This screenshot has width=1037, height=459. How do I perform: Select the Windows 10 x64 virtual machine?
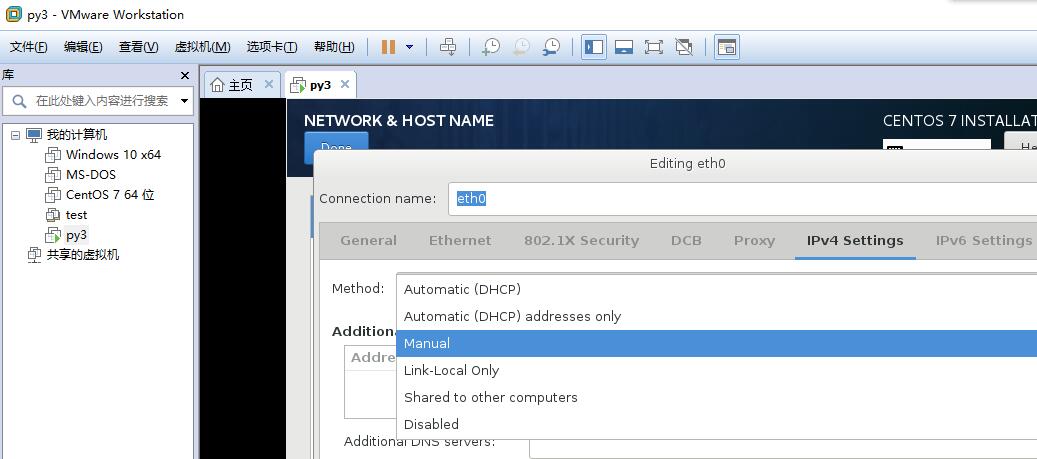113,155
